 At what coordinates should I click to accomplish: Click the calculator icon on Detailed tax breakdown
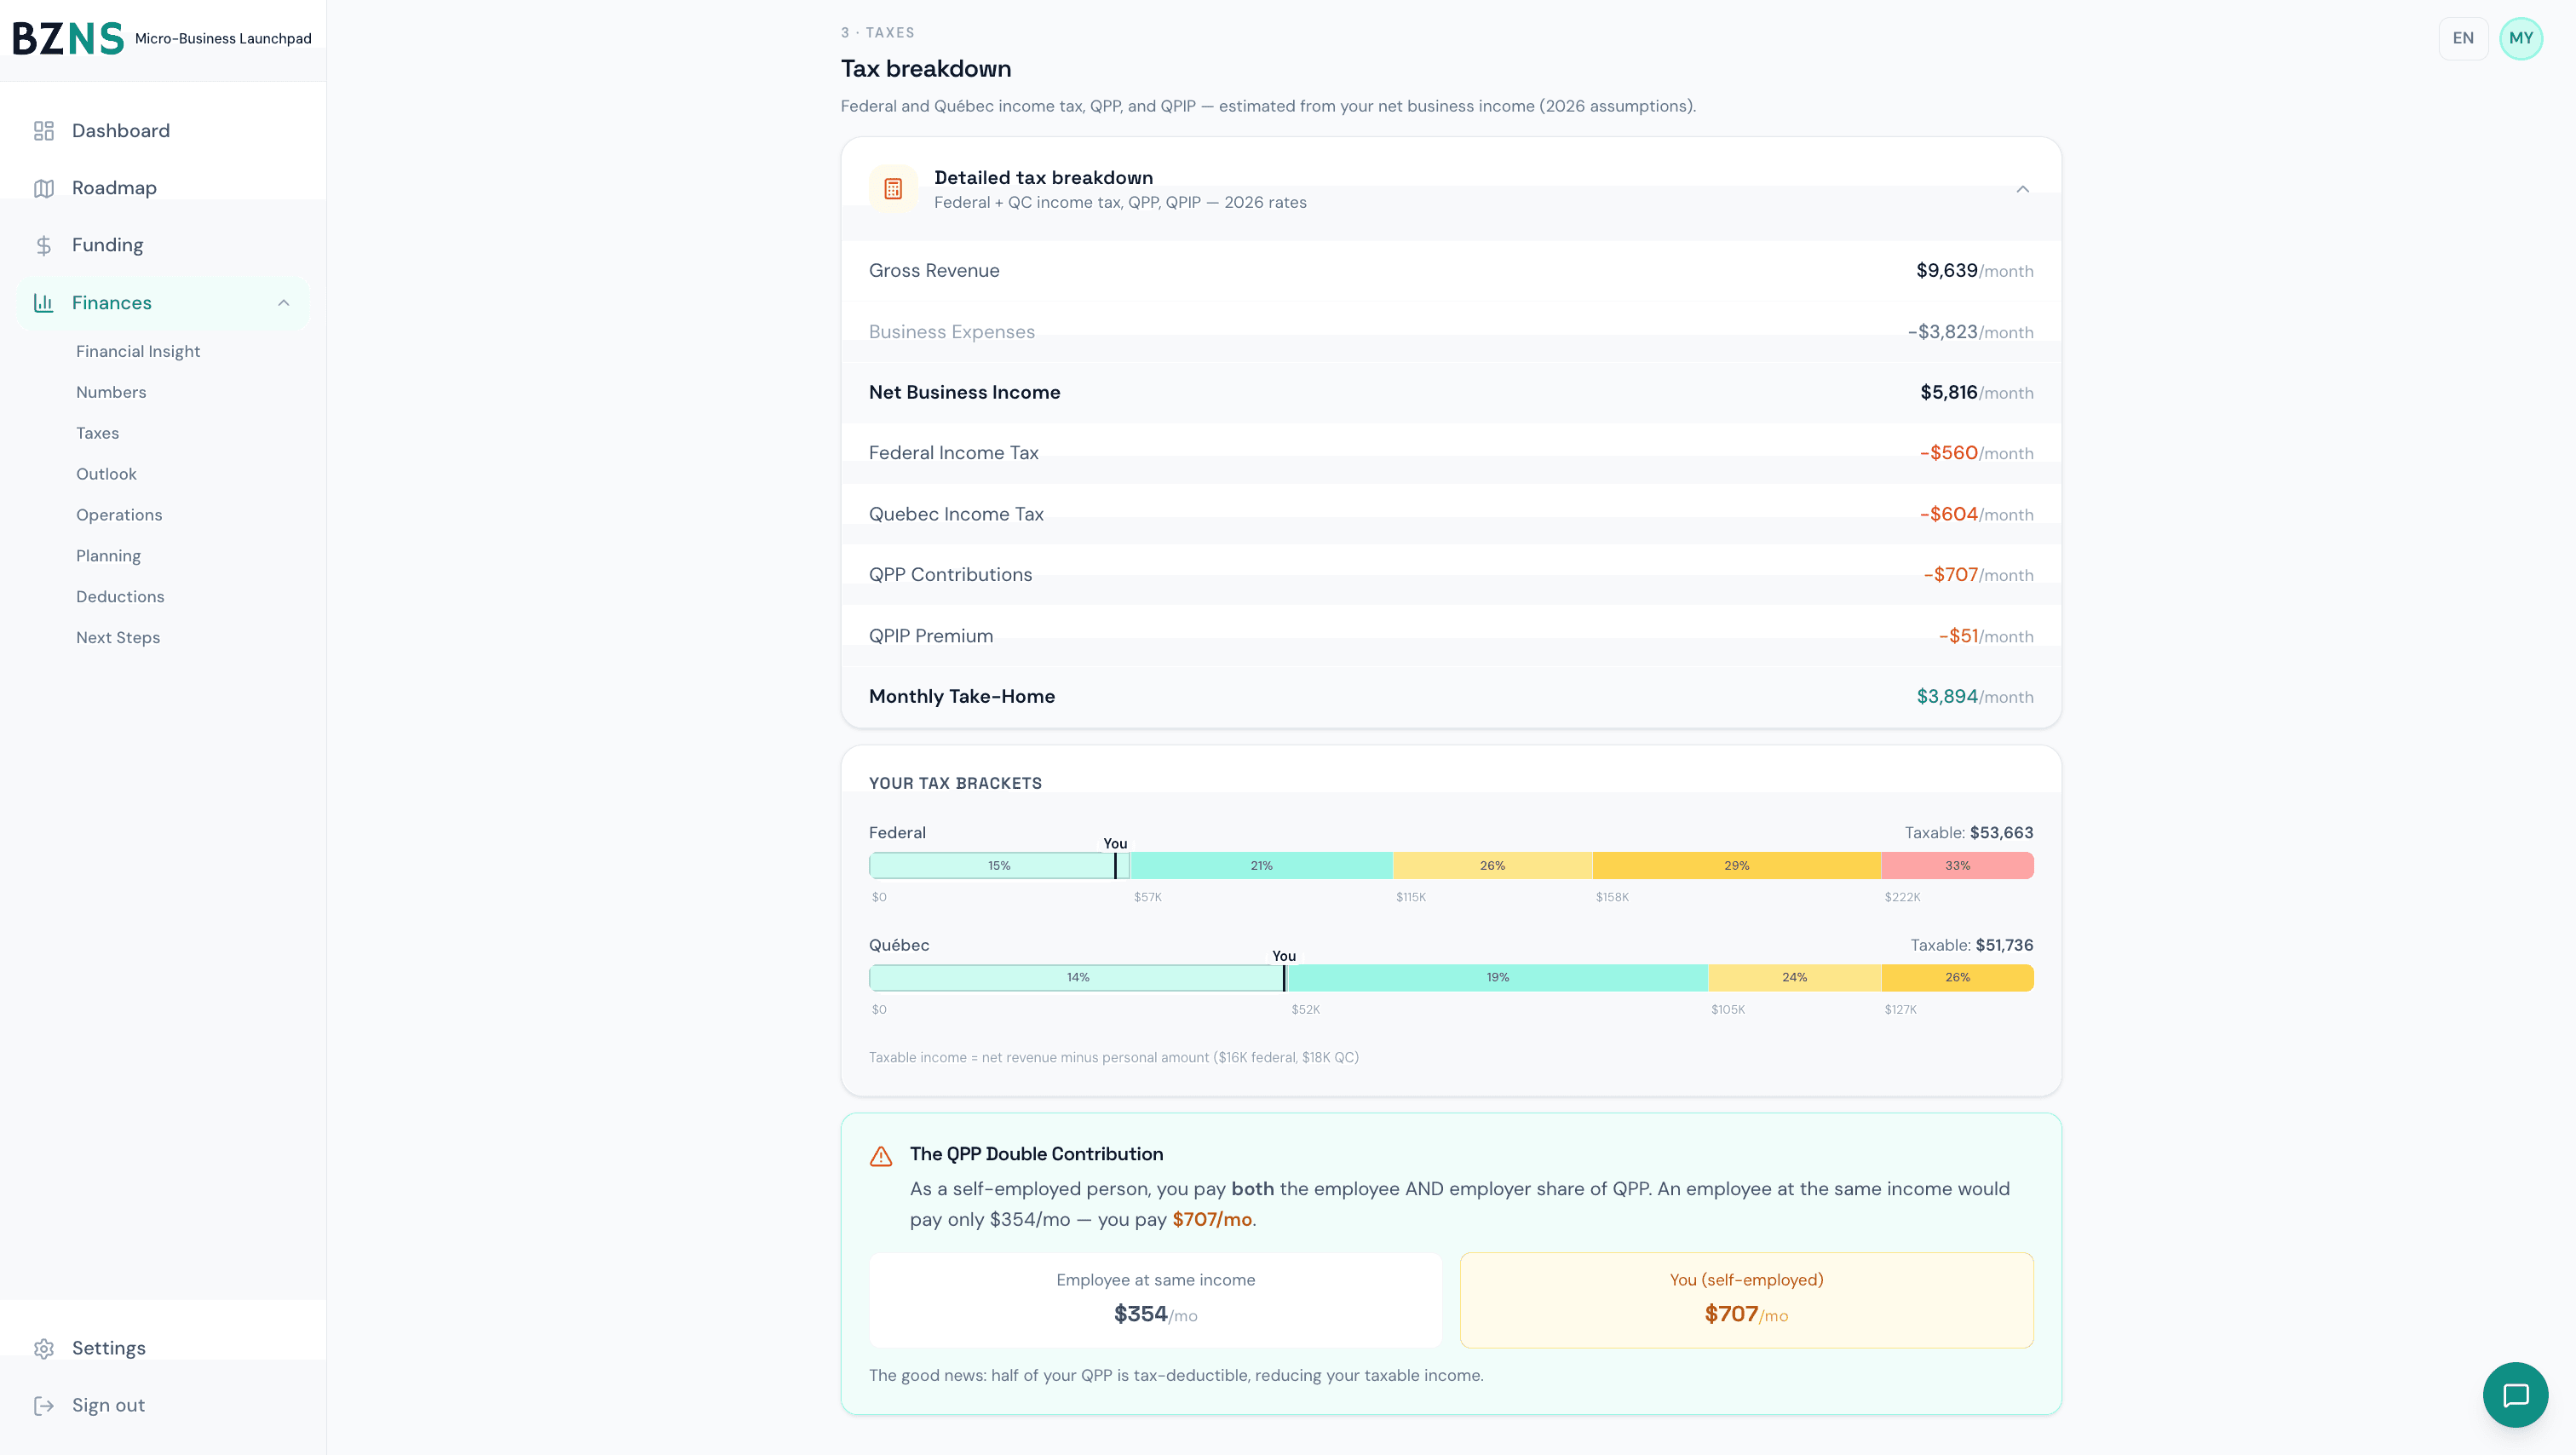pos(892,187)
